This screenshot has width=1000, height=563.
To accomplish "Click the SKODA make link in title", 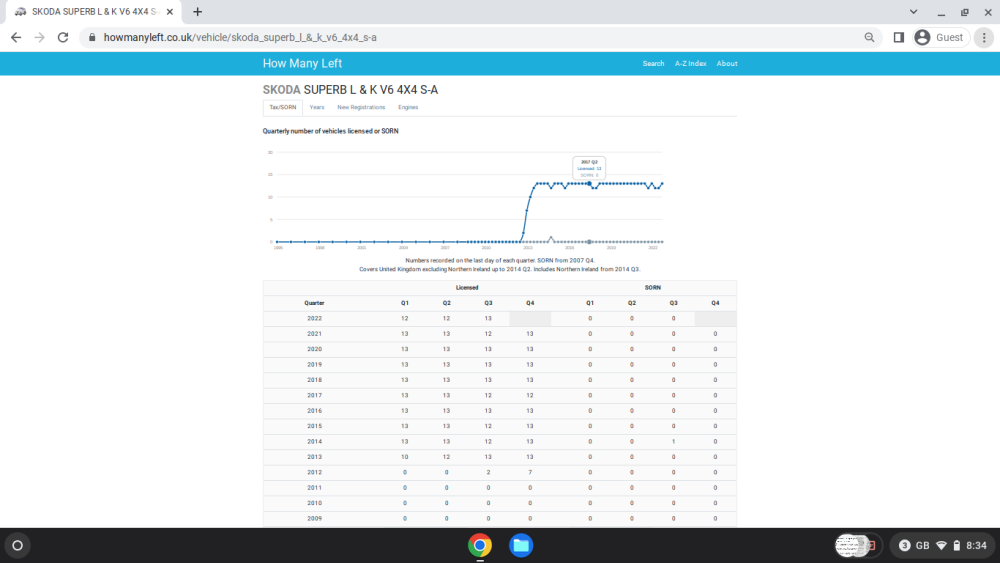I will (x=281, y=90).
